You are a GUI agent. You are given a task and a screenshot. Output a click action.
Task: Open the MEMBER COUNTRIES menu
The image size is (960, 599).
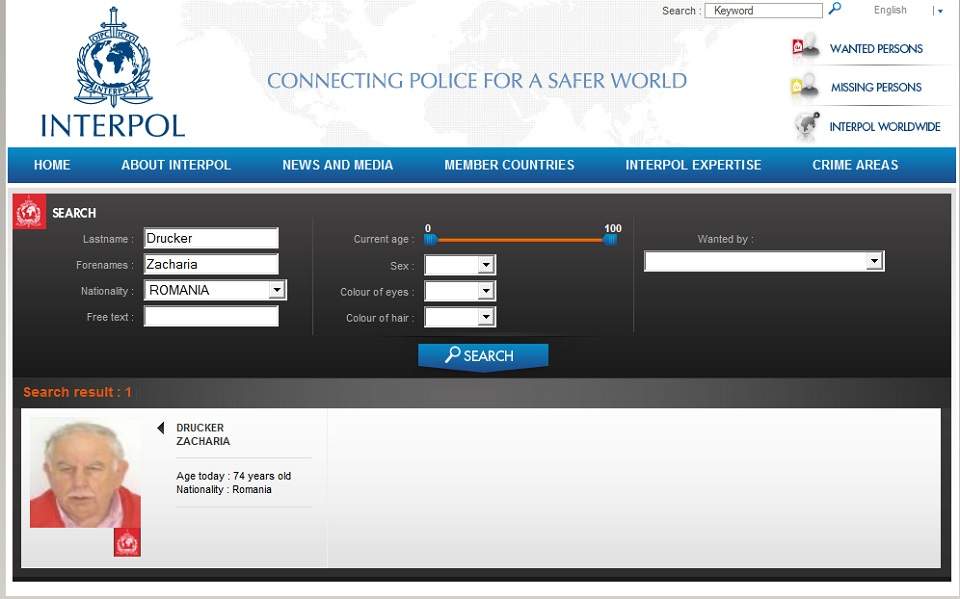click(x=509, y=165)
